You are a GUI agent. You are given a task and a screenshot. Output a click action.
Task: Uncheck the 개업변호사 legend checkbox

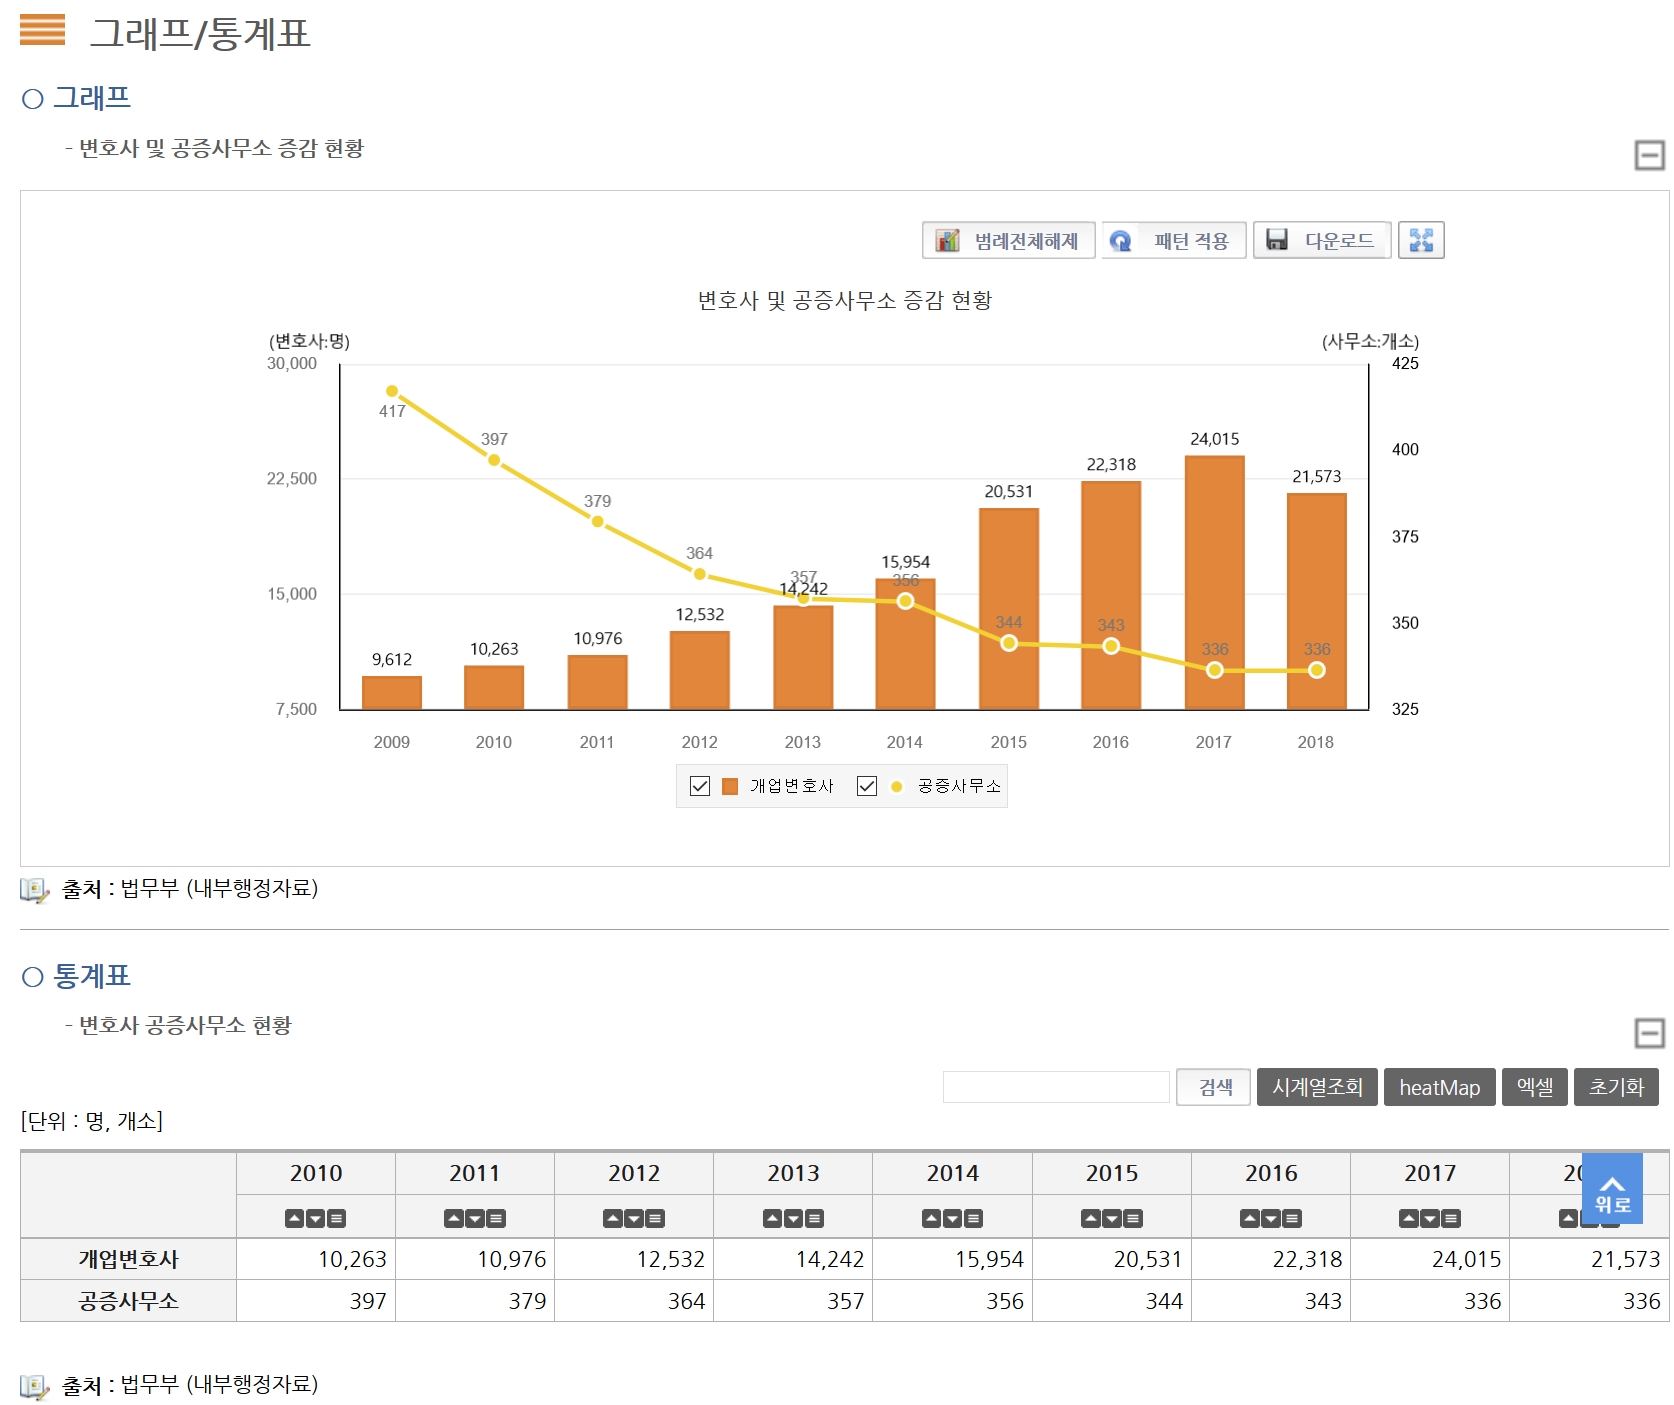coord(700,786)
